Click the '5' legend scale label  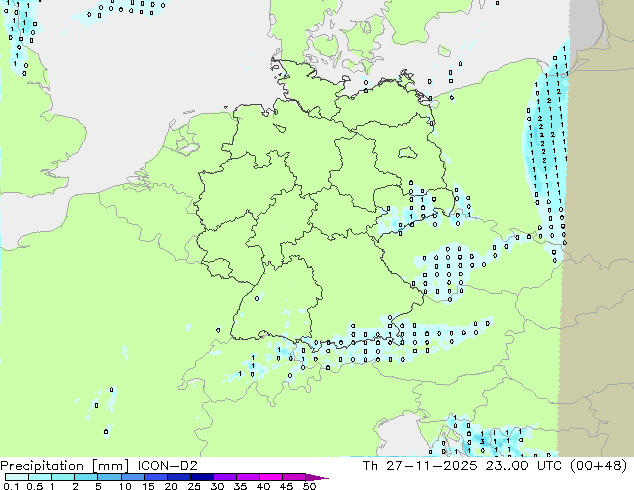coord(98,486)
